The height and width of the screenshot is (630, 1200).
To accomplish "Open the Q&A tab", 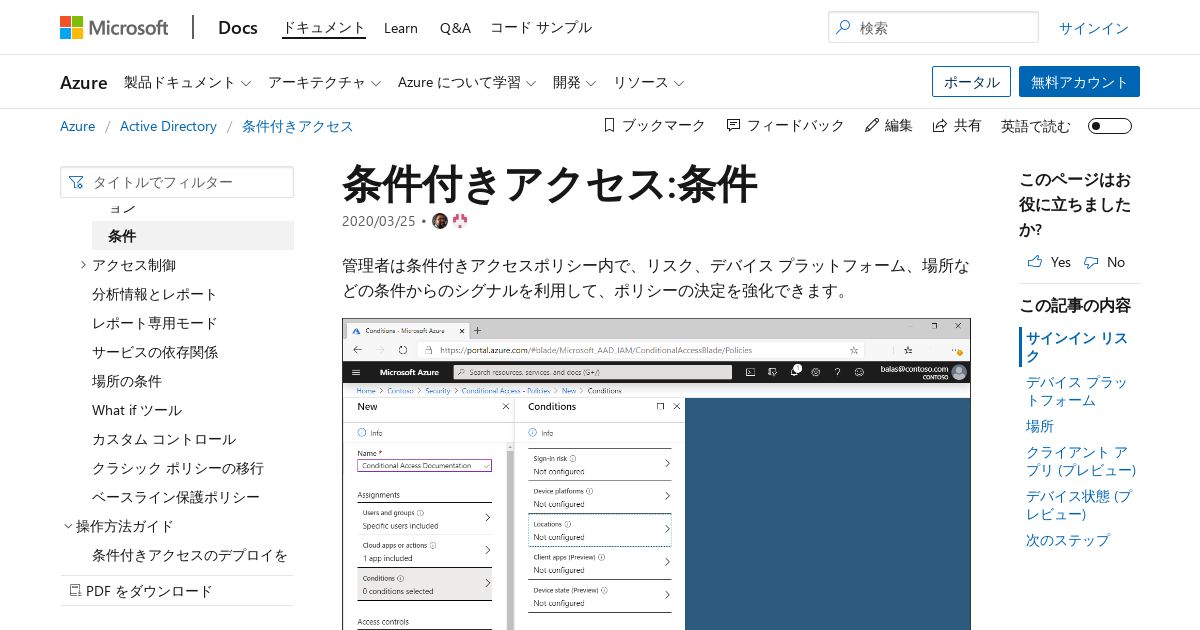I will [x=455, y=28].
